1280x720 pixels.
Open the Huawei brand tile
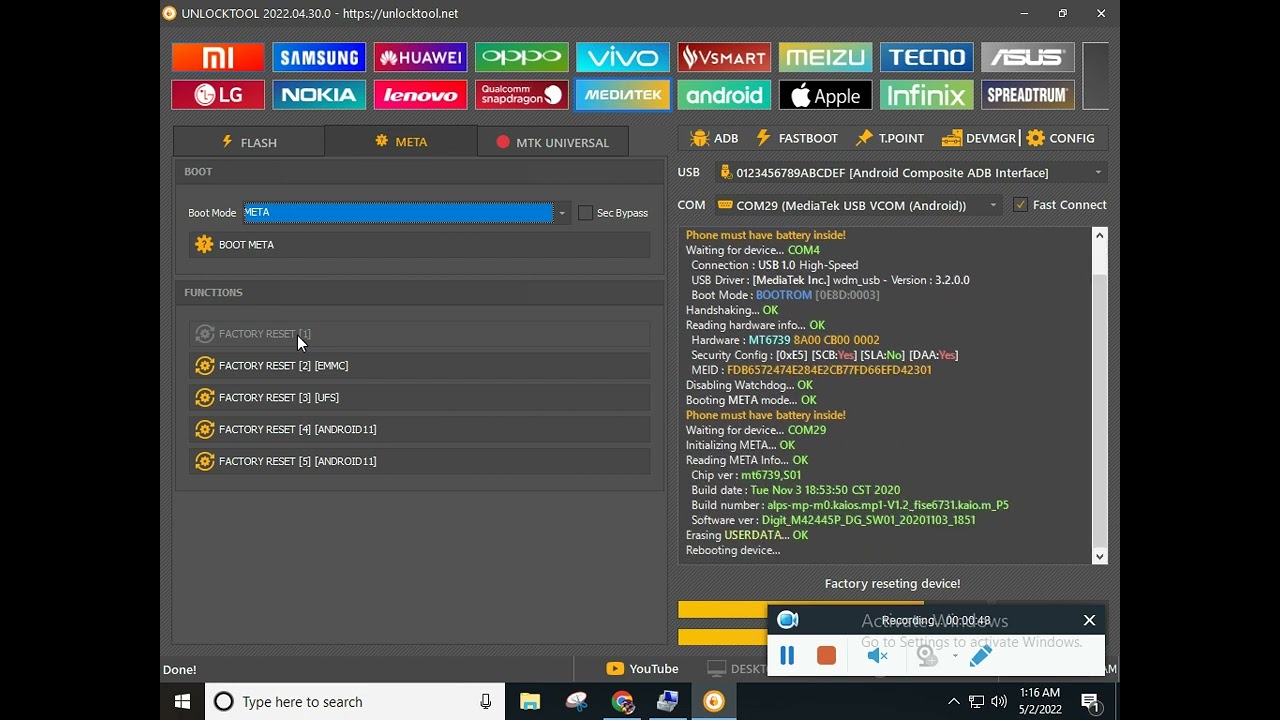(x=420, y=57)
